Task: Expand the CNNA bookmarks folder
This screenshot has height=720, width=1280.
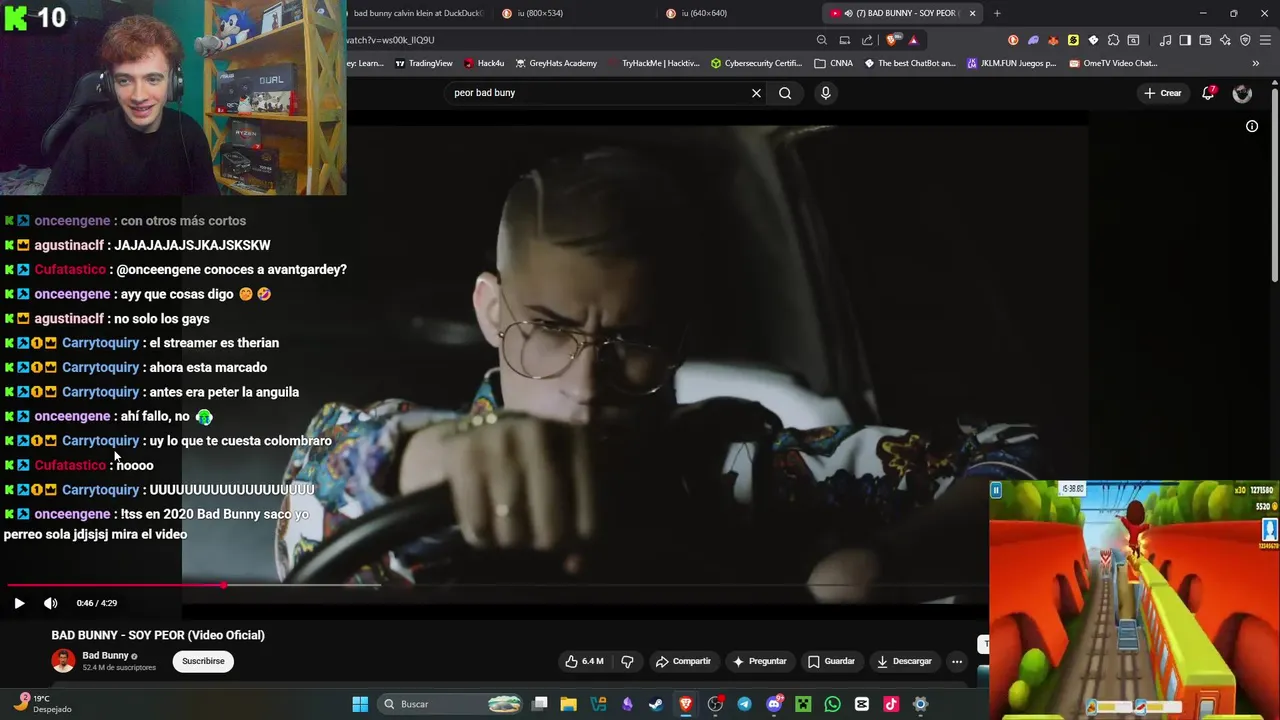Action: point(834,63)
